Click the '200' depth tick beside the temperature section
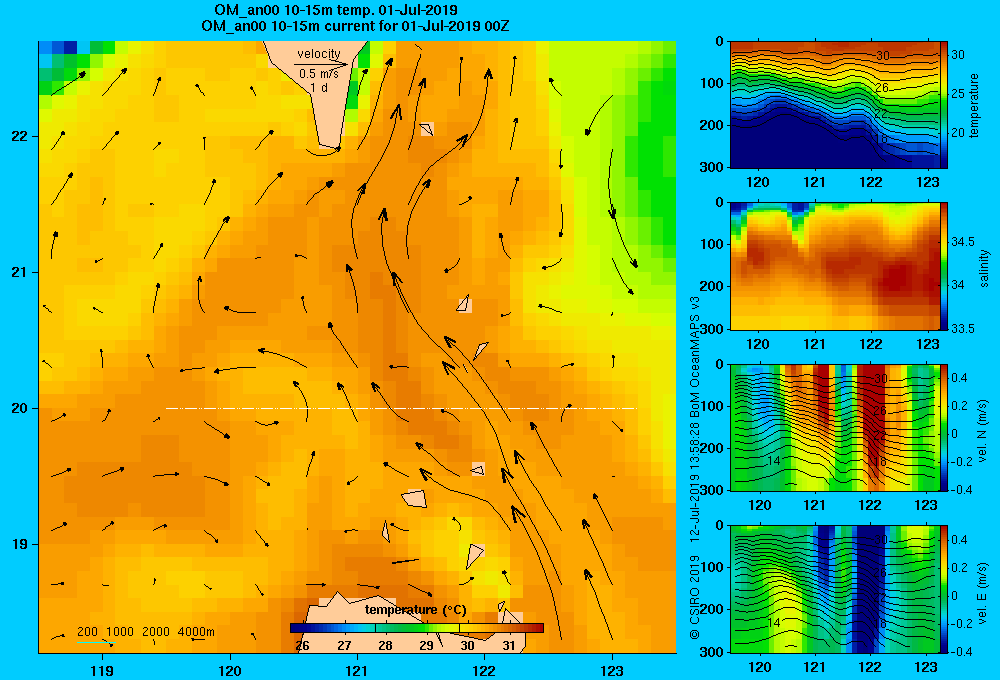 [714, 125]
